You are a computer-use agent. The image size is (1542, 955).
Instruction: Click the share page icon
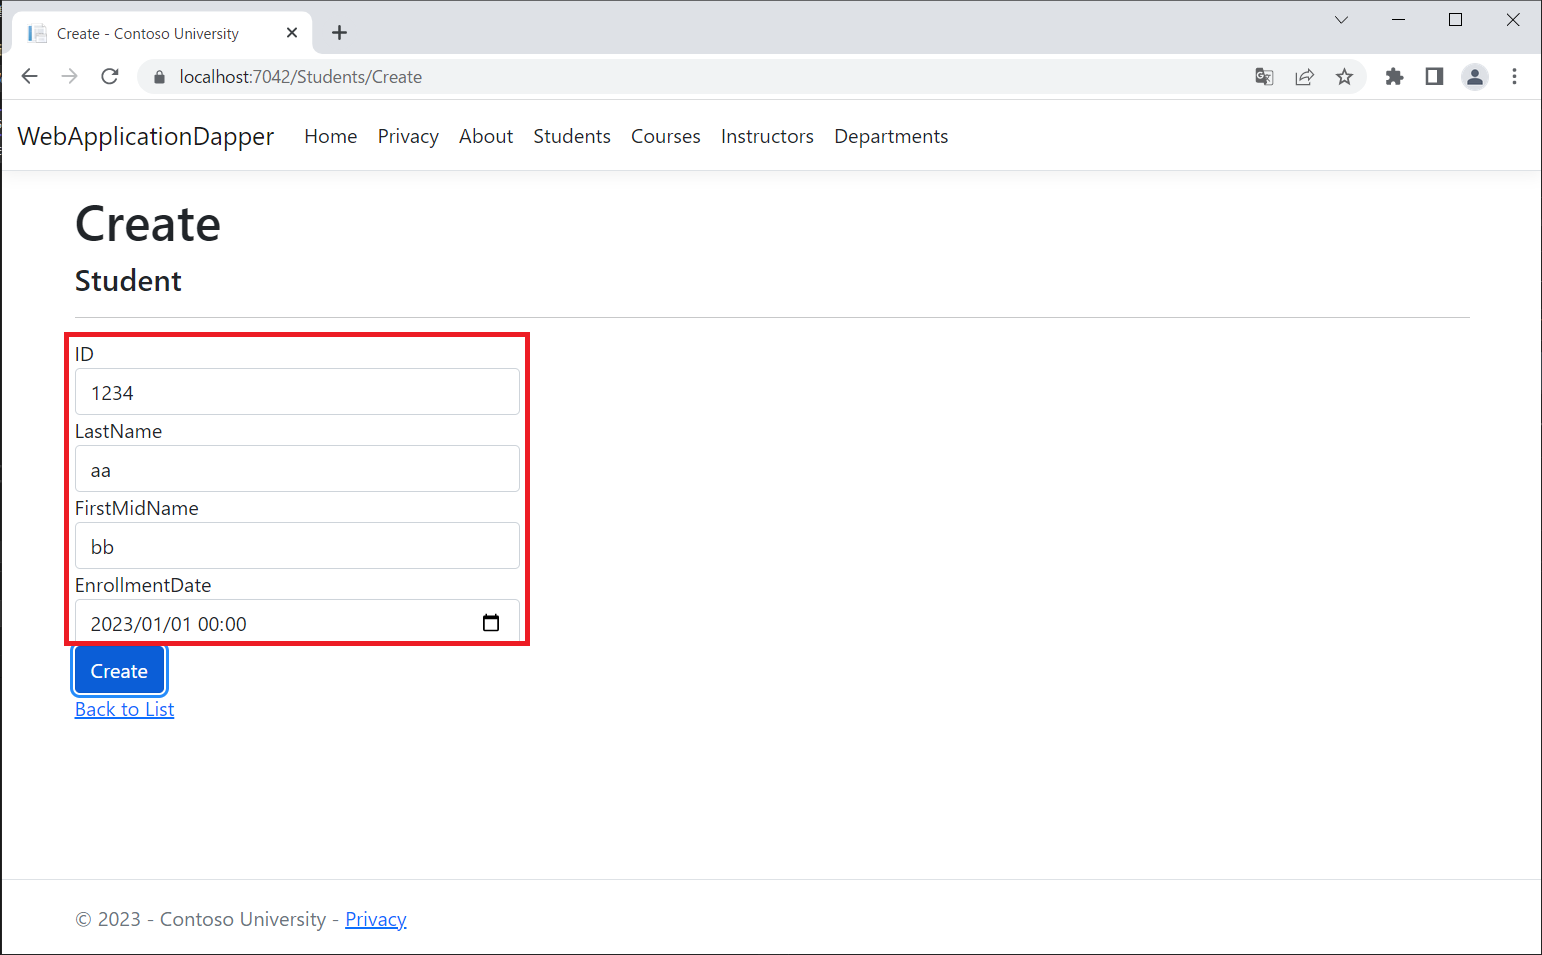pos(1304,77)
